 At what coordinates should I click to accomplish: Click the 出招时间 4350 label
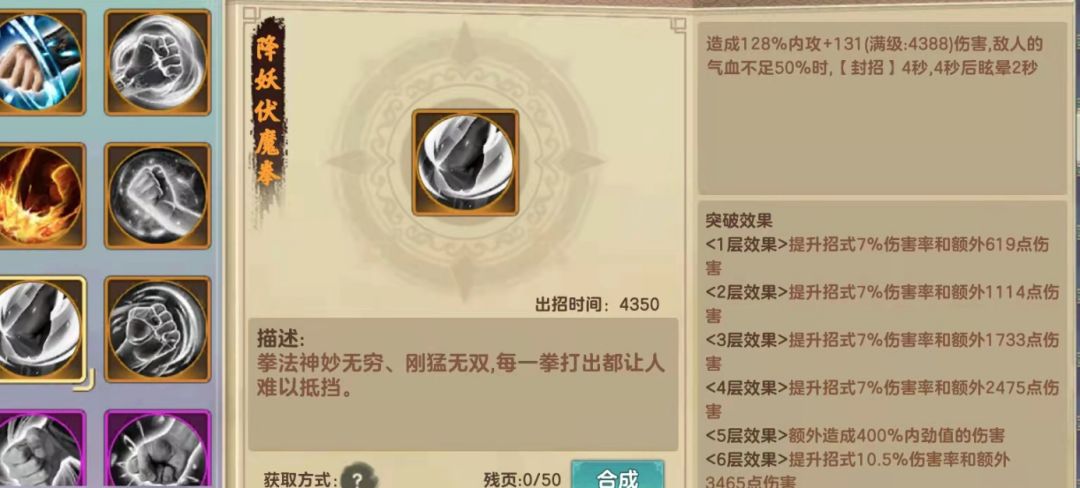click(597, 305)
